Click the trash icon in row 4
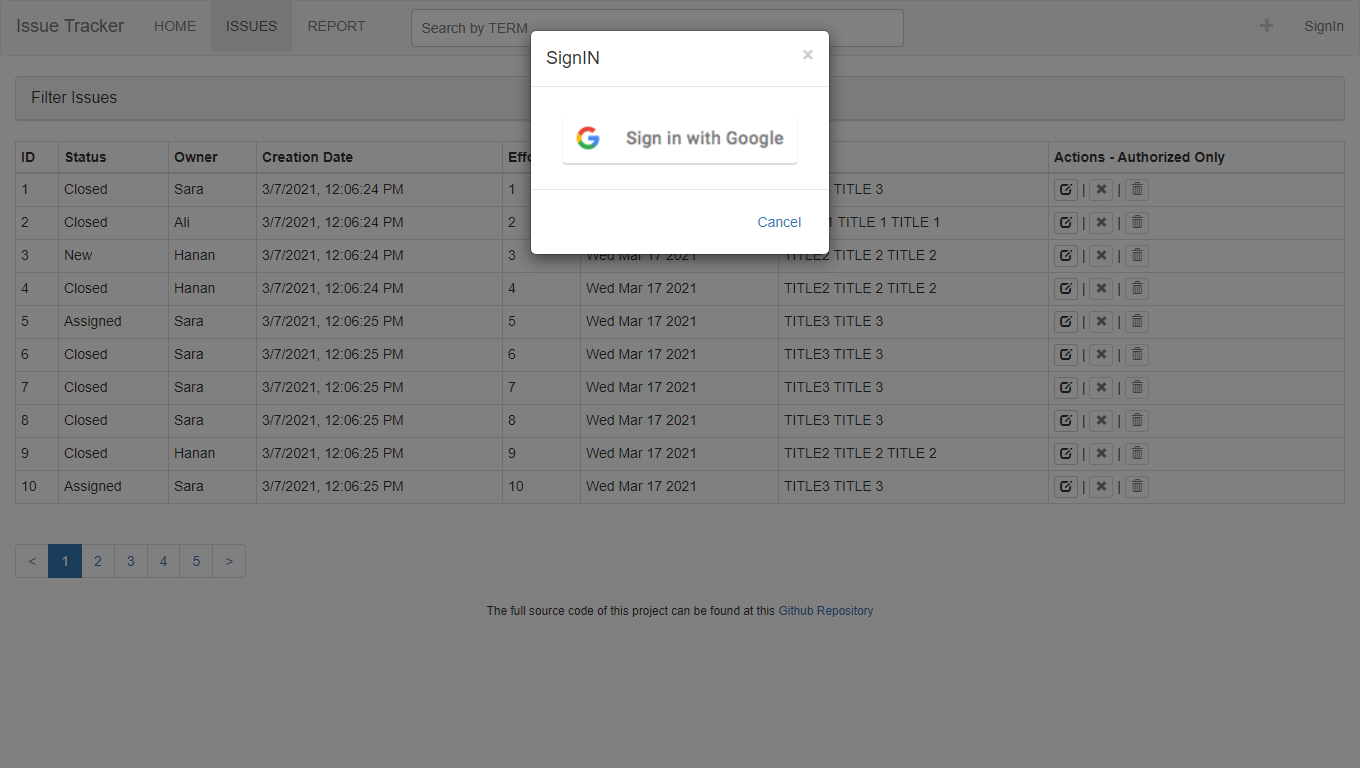 pyautogui.click(x=1137, y=288)
